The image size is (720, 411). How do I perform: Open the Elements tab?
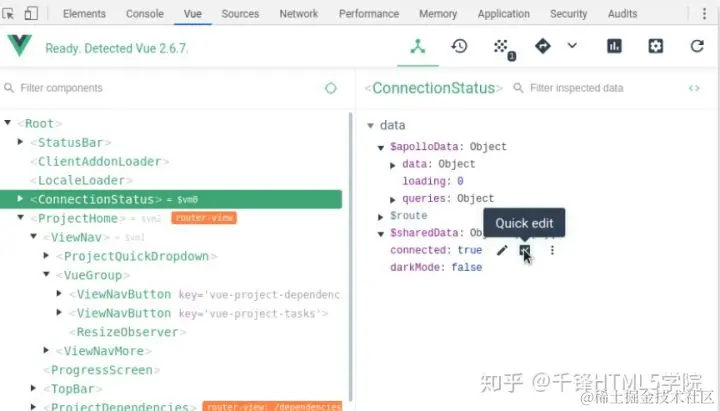point(84,14)
